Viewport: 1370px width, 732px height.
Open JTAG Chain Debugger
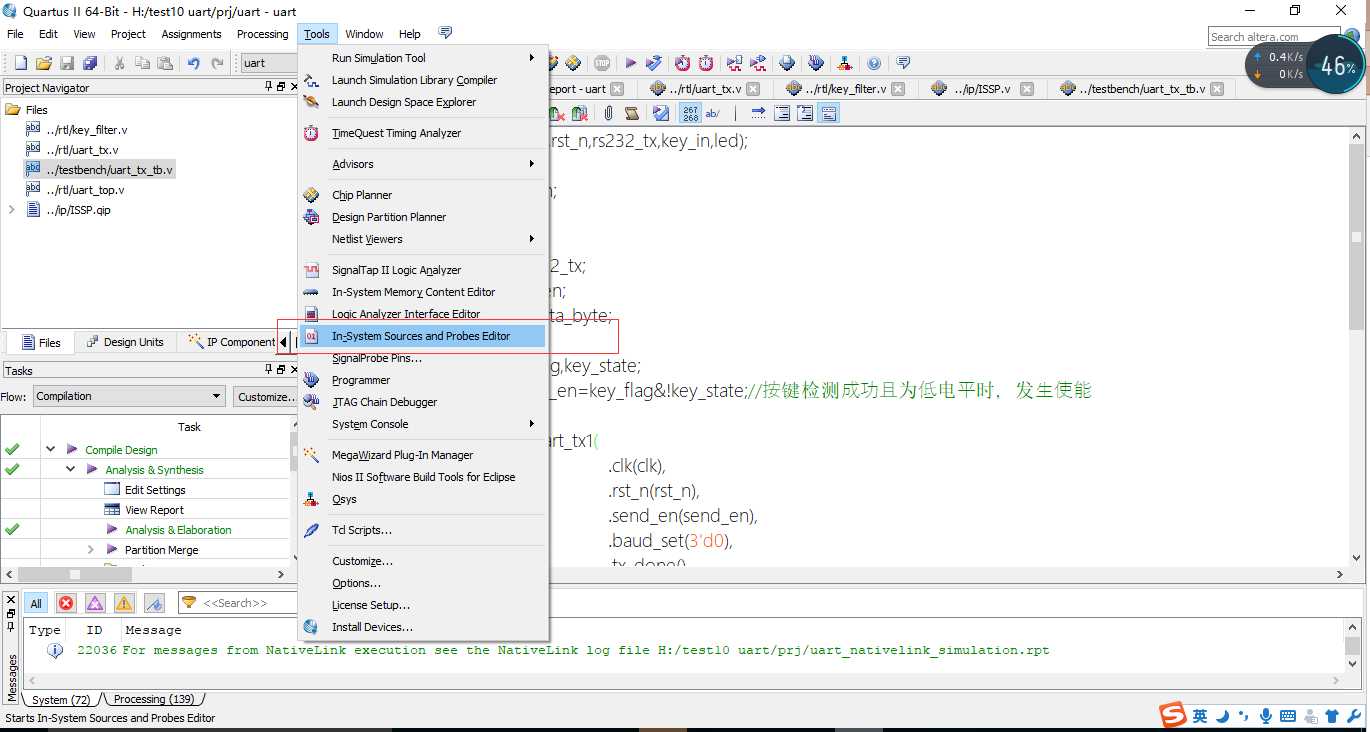click(384, 402)
